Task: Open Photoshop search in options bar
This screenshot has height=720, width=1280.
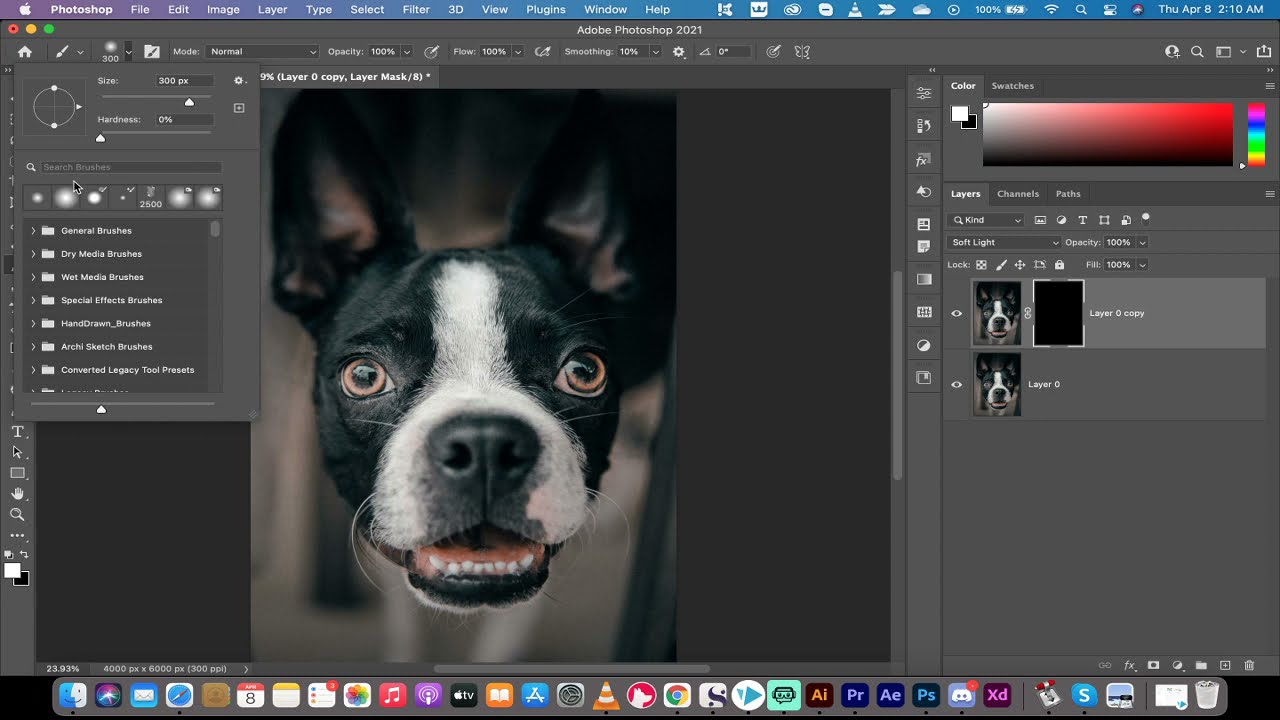Action: point(1197,51)
